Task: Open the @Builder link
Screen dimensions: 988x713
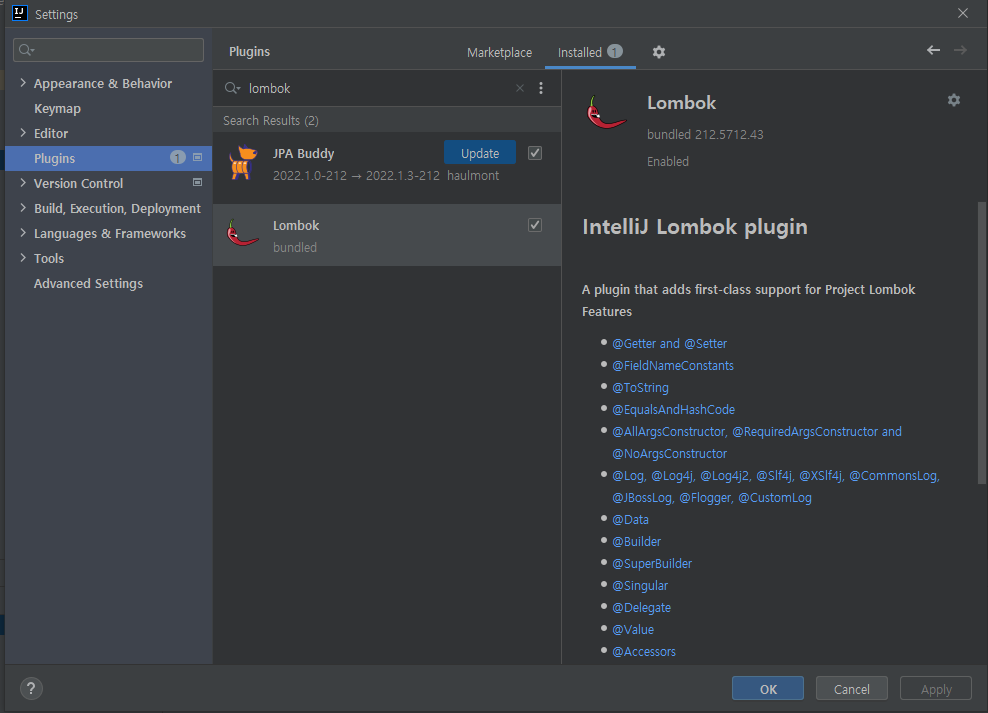Action: pos(636,542)
